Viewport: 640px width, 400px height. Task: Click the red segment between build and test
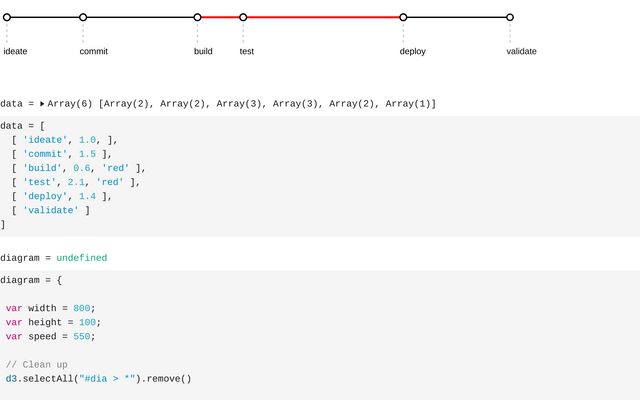pos(220,17)
